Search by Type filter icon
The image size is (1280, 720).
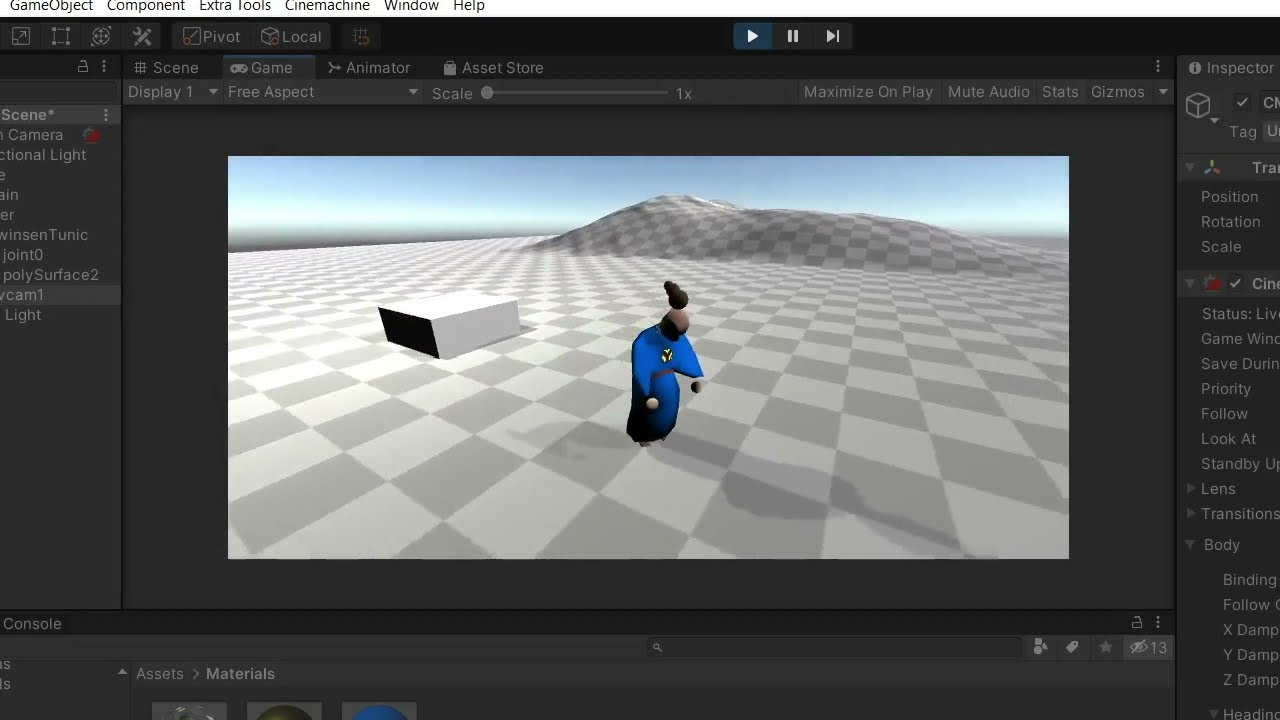click(1040, 648)
